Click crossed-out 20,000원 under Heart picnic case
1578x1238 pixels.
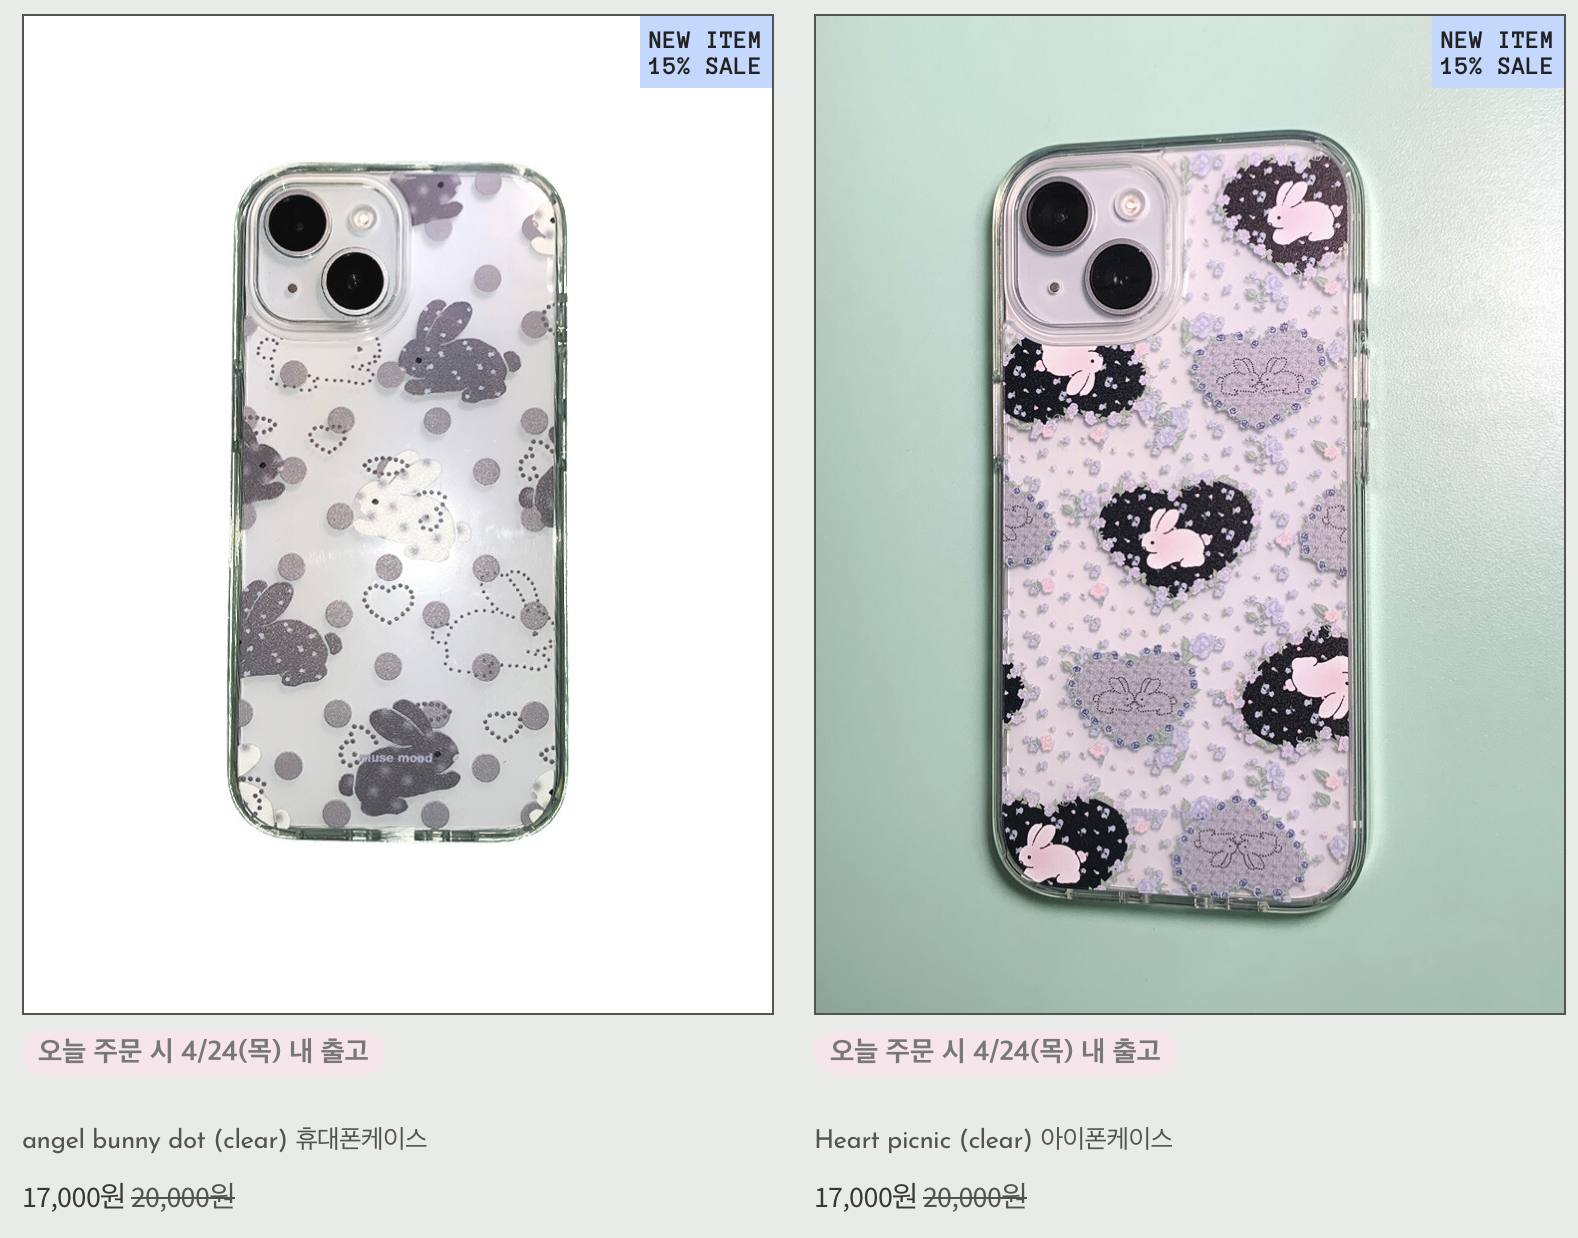(x=975, y=1196)
